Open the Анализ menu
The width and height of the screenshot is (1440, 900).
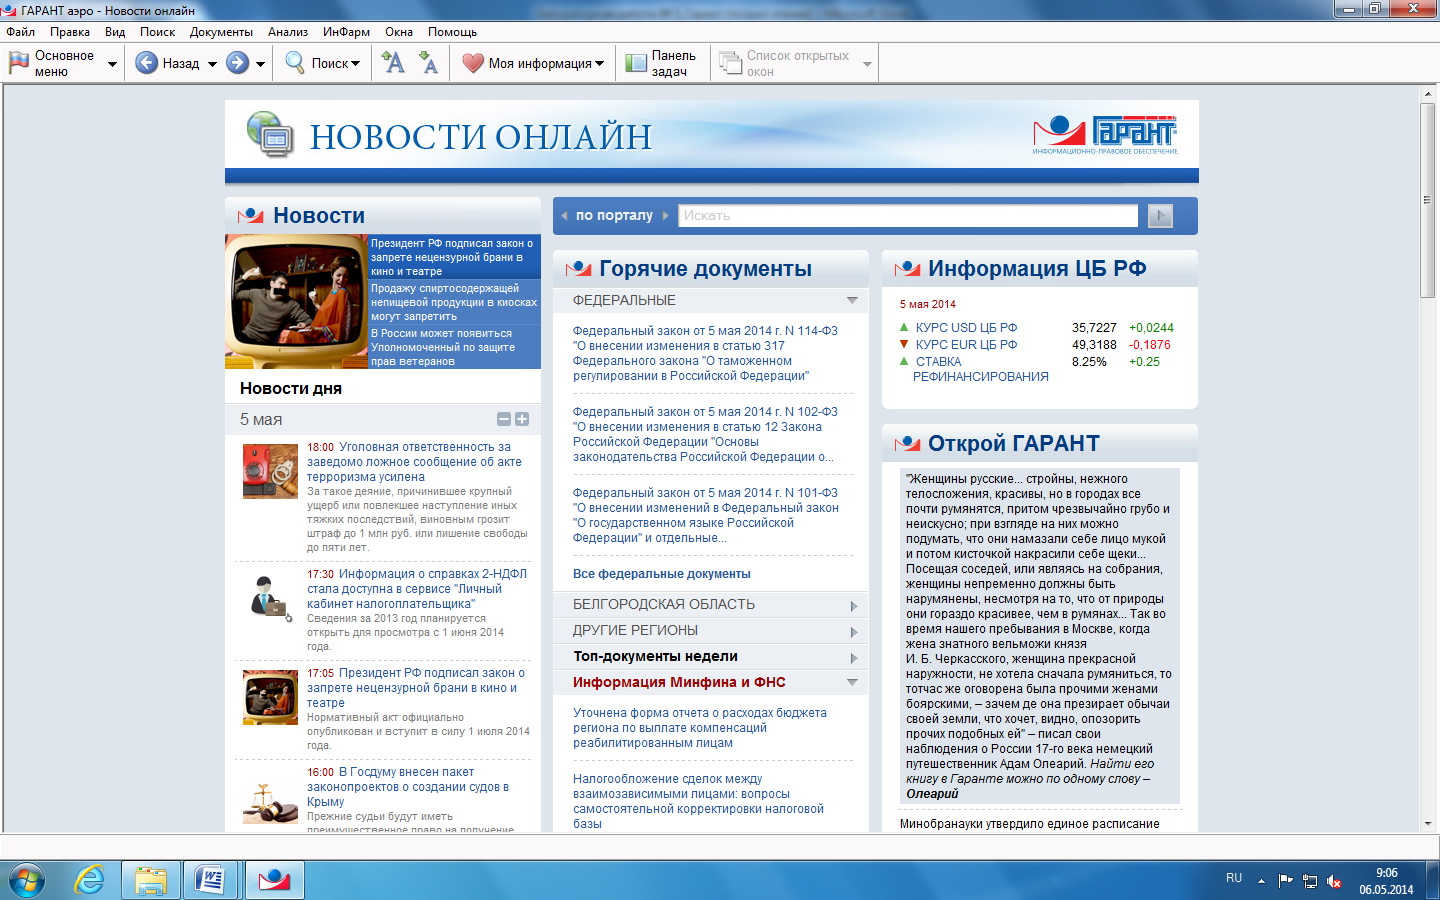coord(288,32)
